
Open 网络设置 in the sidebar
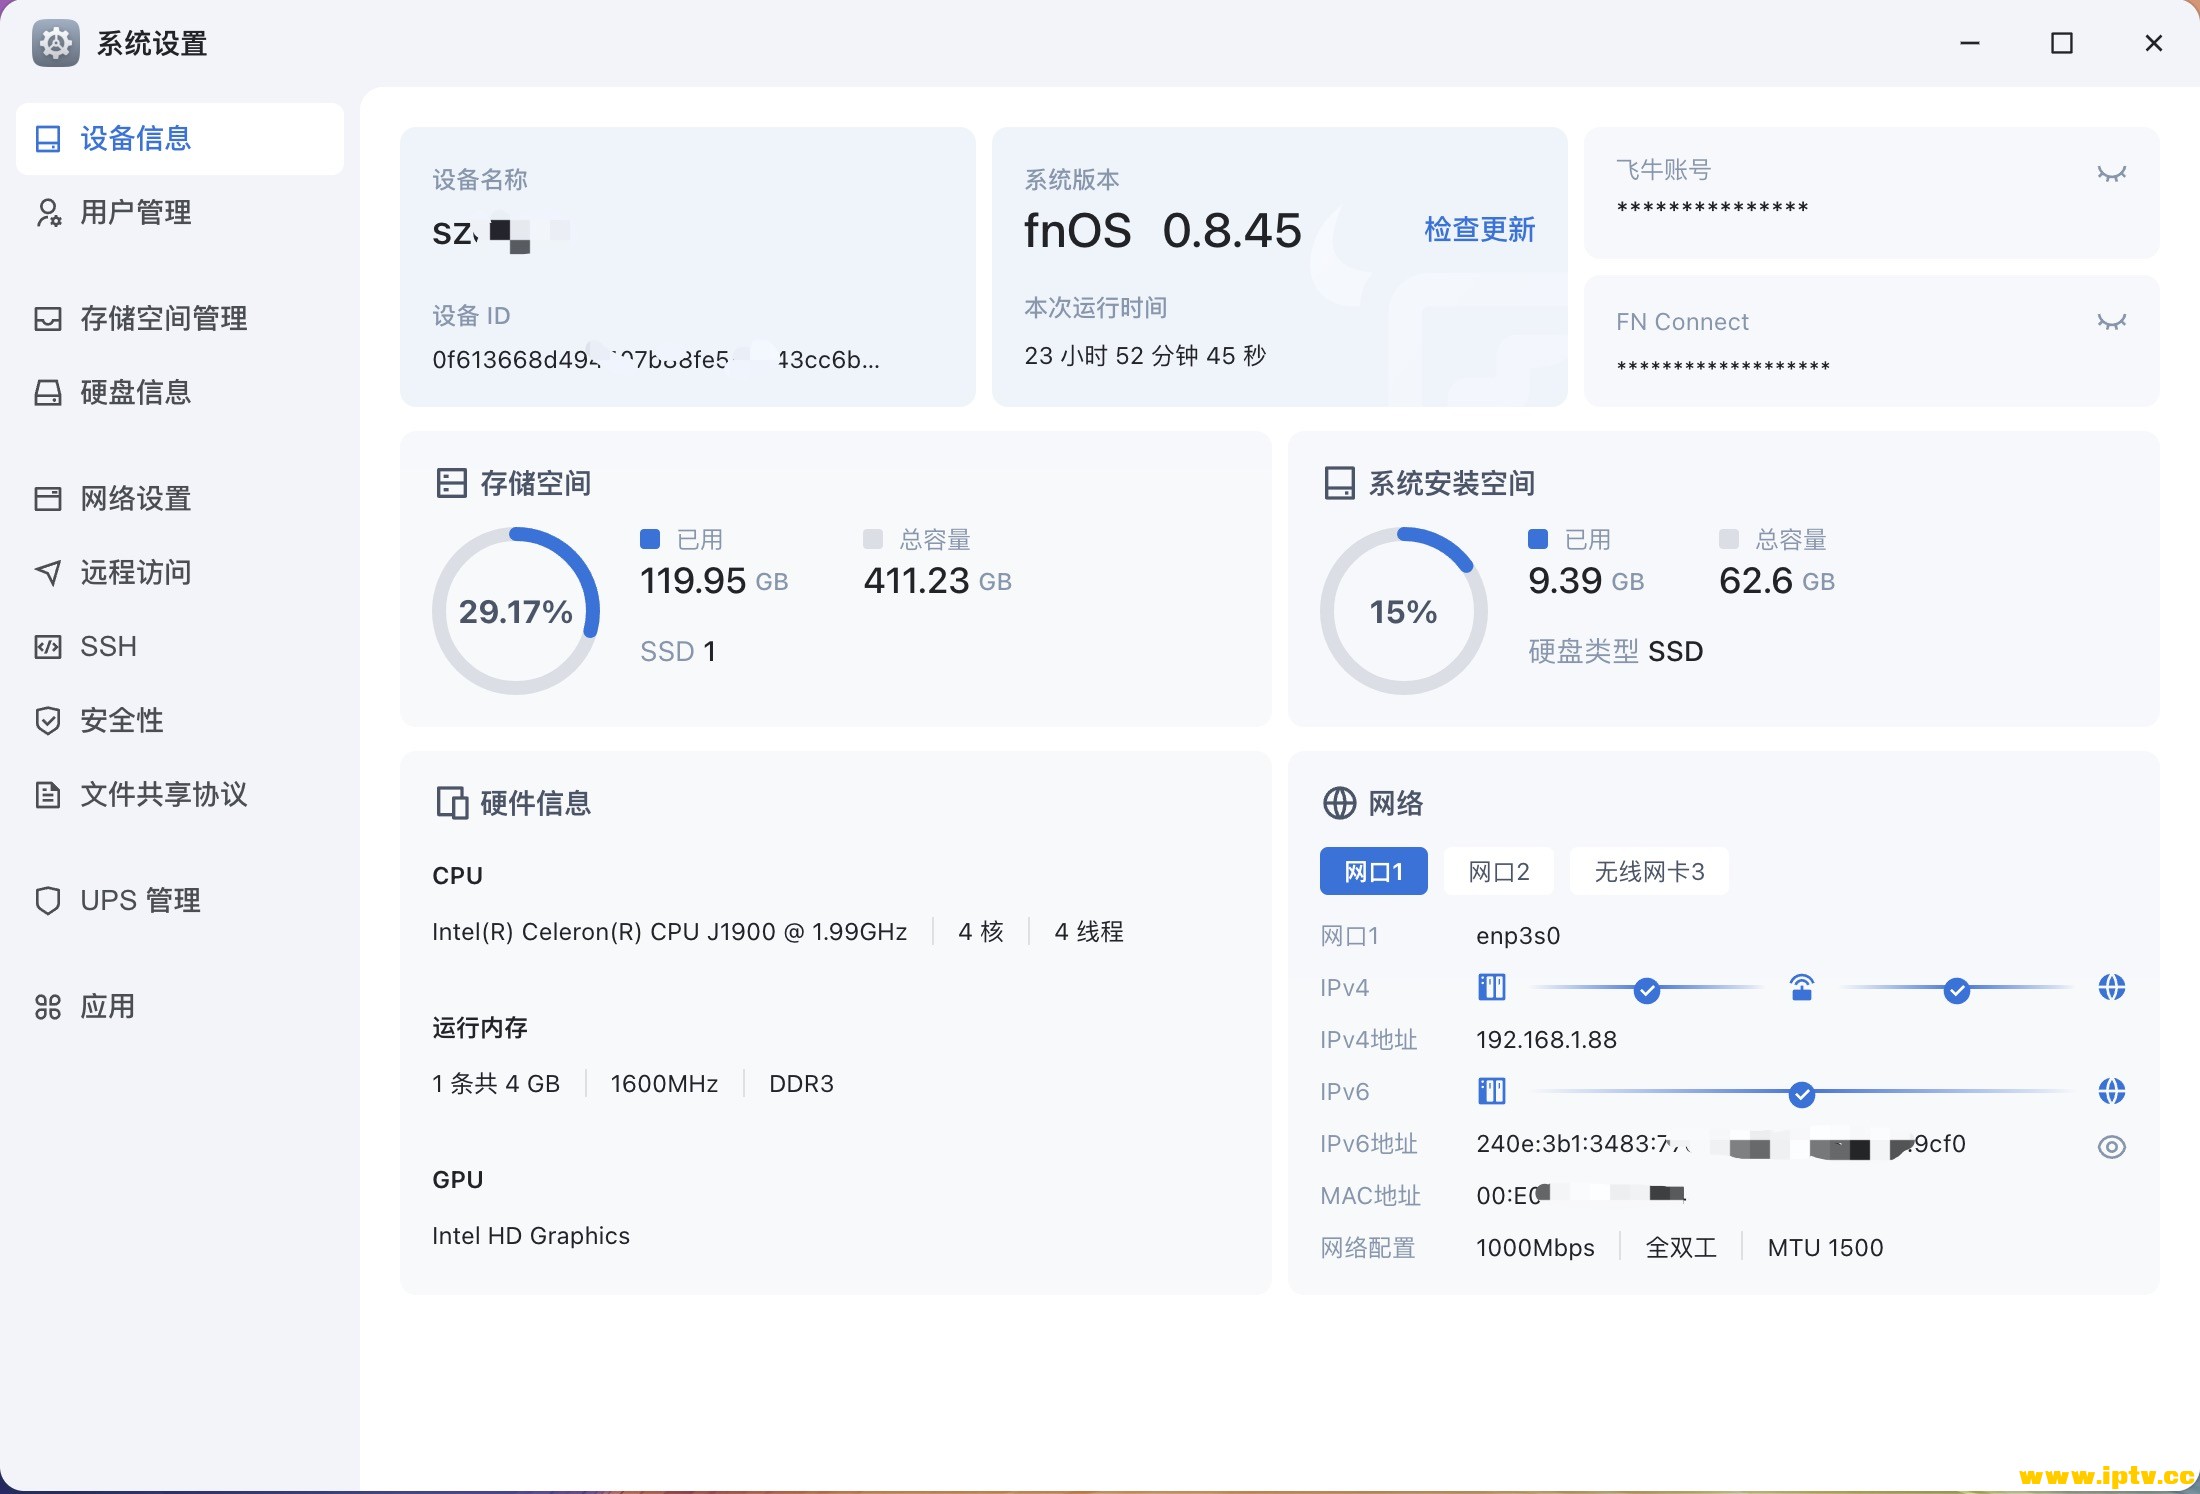180,499
